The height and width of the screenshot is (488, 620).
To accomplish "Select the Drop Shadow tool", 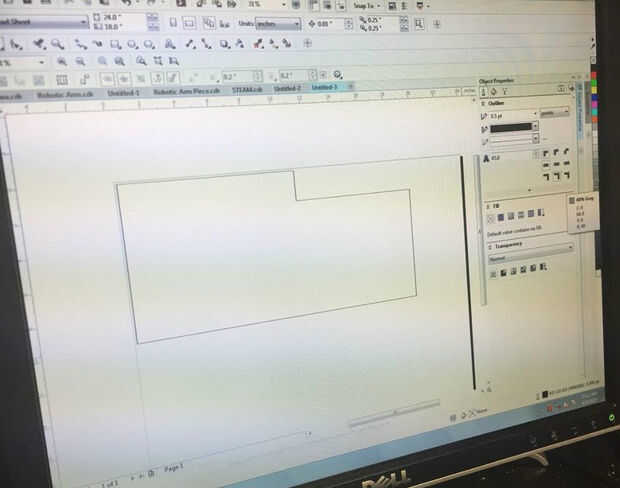I will click(225, 44).
